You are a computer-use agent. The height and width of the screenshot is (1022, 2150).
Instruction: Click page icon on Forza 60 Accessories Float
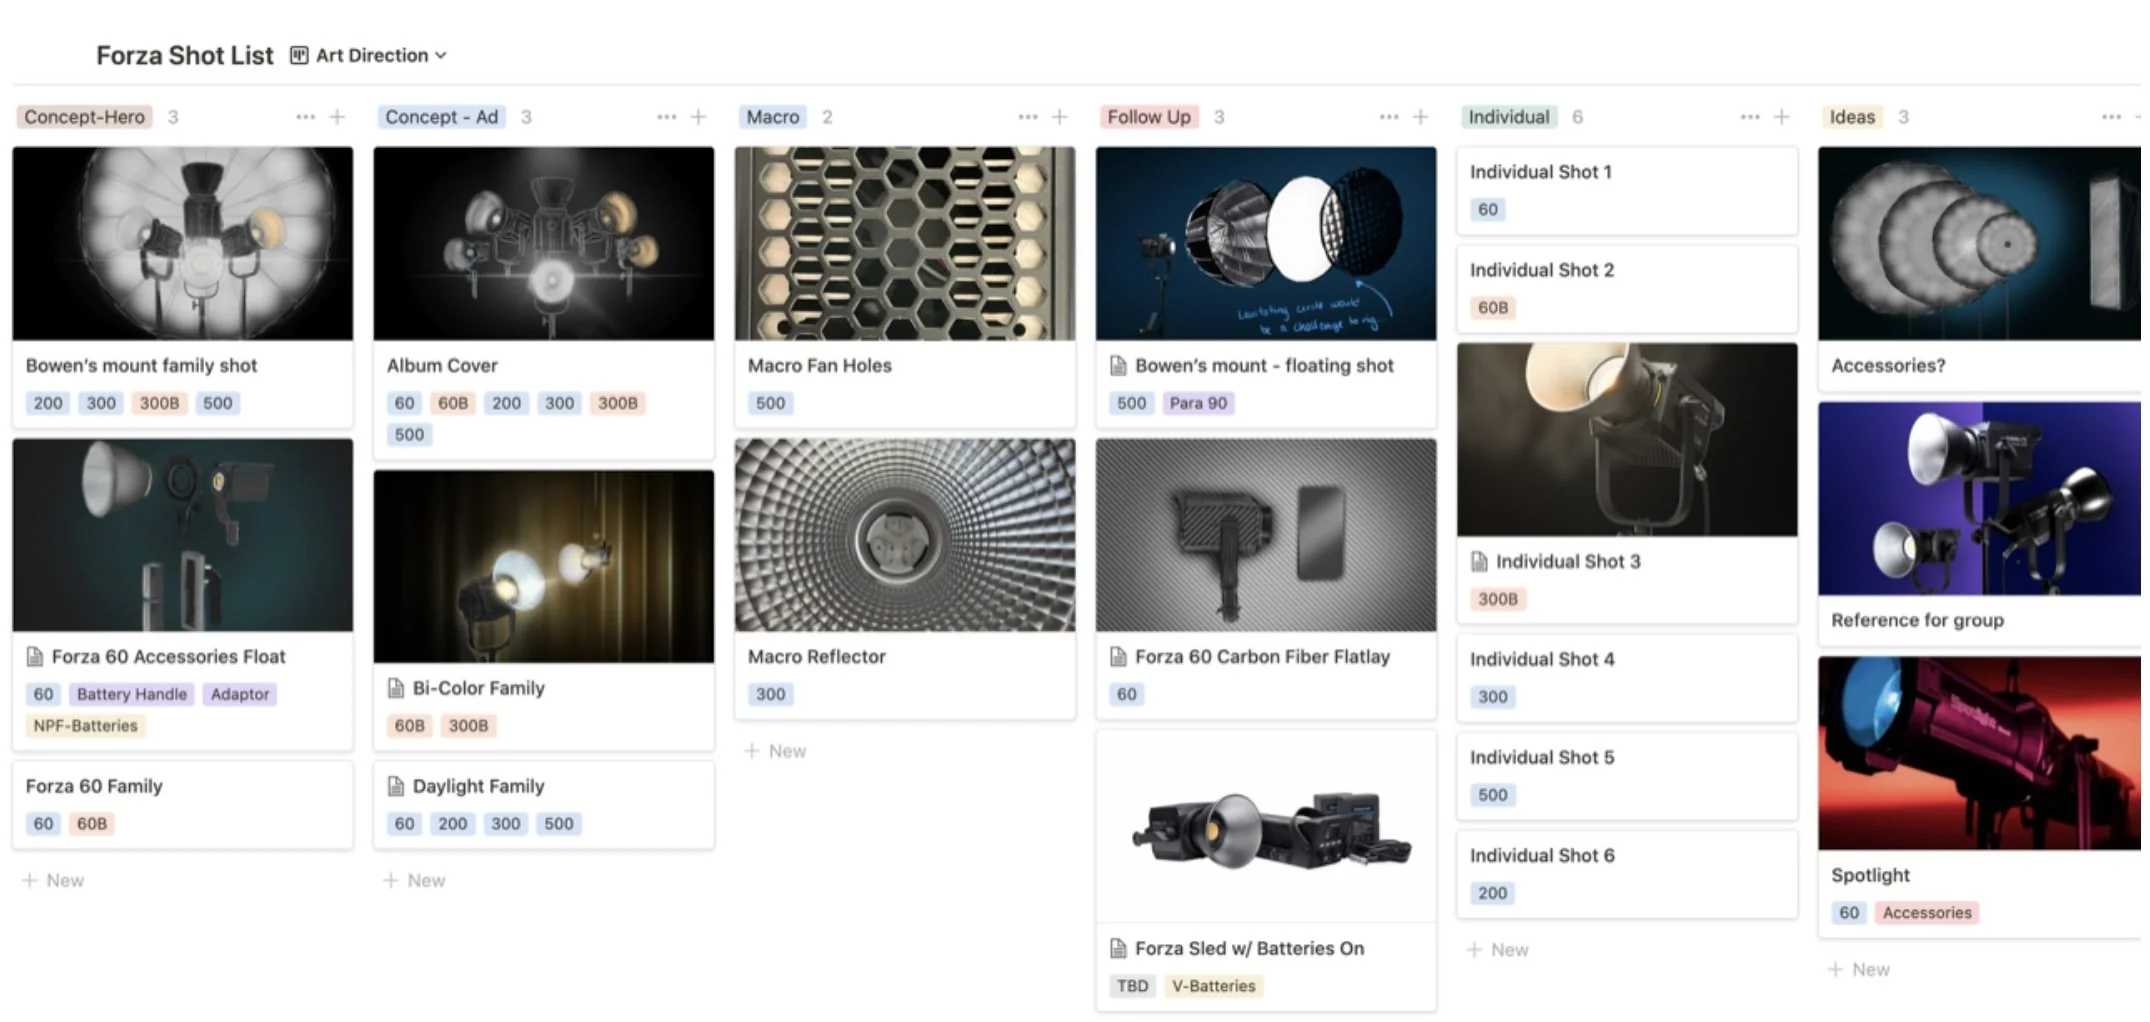click(35, 657)
